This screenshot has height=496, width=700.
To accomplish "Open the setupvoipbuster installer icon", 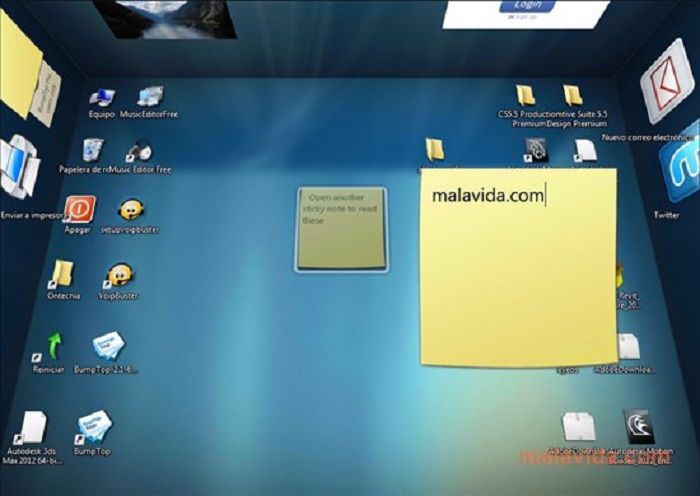I will (x=131, y=209).
